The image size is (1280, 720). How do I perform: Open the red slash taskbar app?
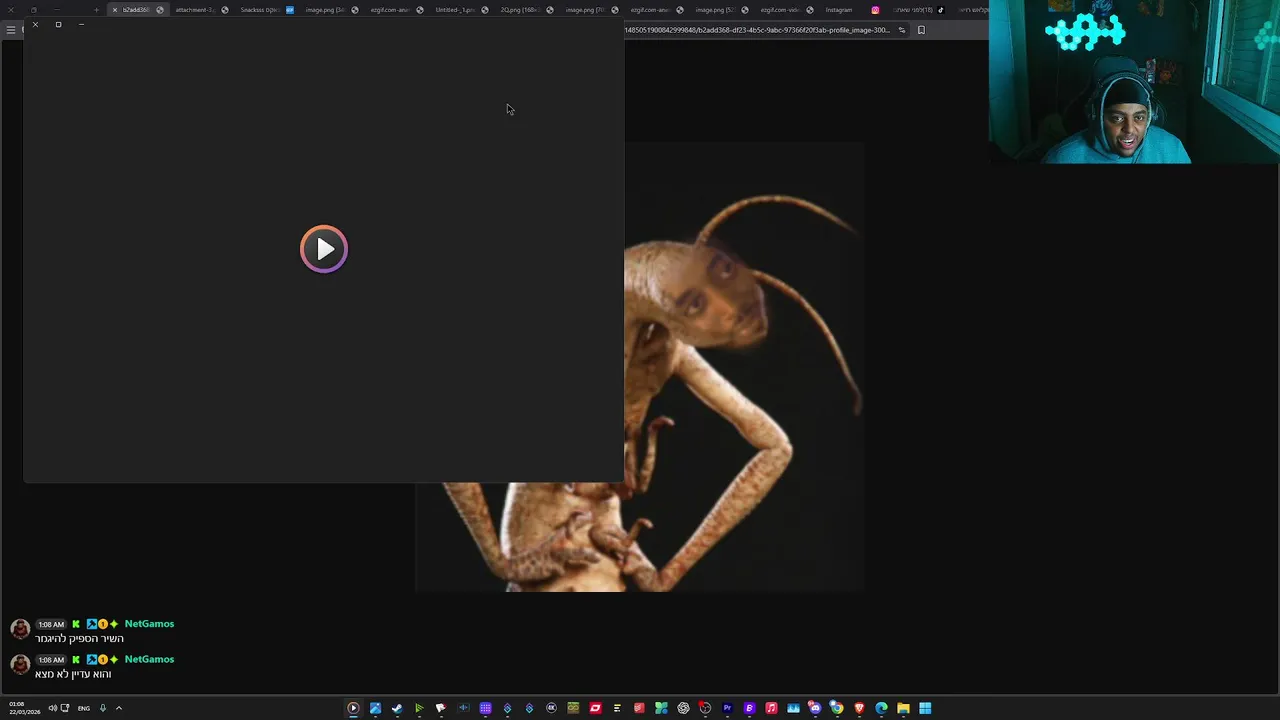point(595,708)
